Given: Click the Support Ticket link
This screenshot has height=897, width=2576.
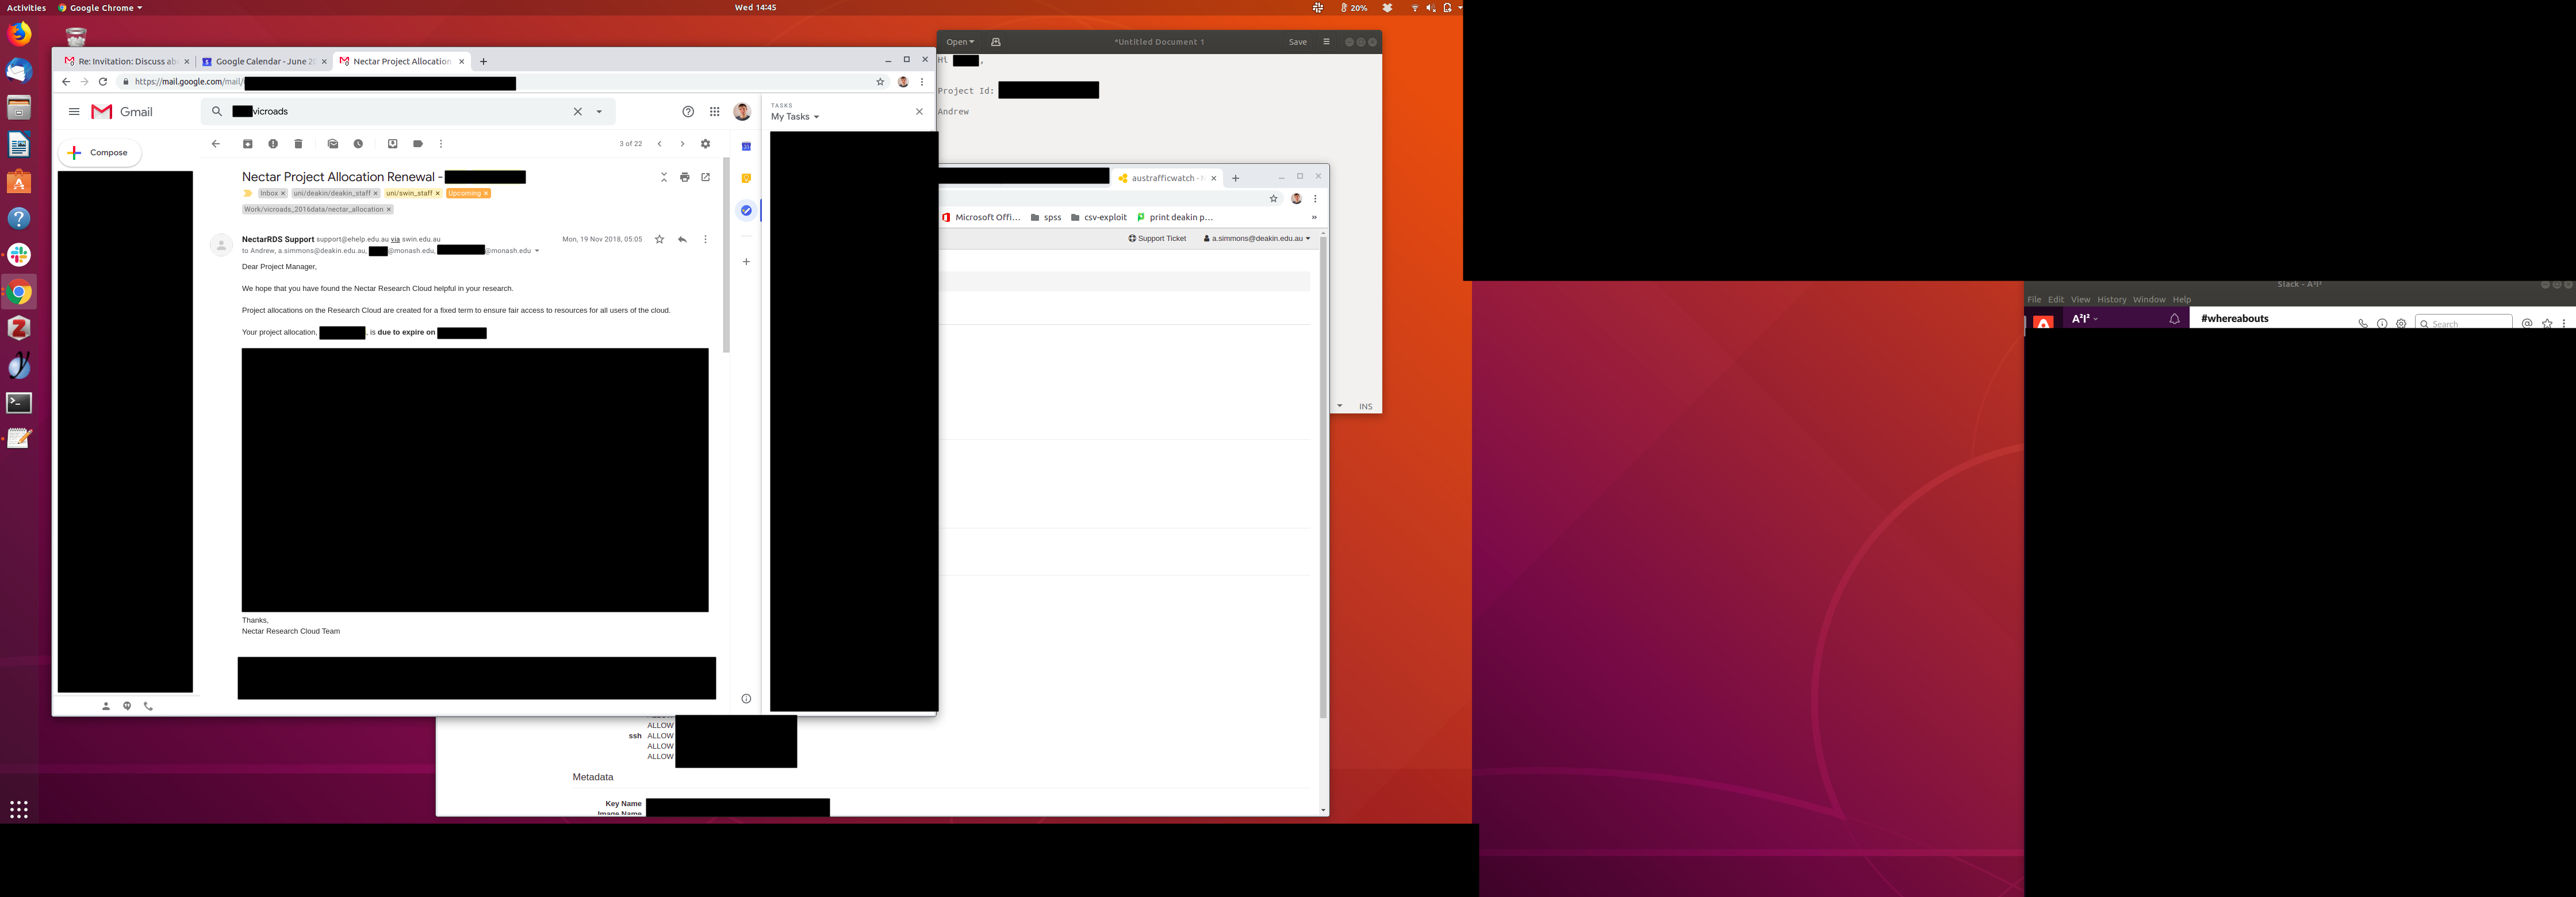Looking at the screenshot, I should coord(1157,239).
